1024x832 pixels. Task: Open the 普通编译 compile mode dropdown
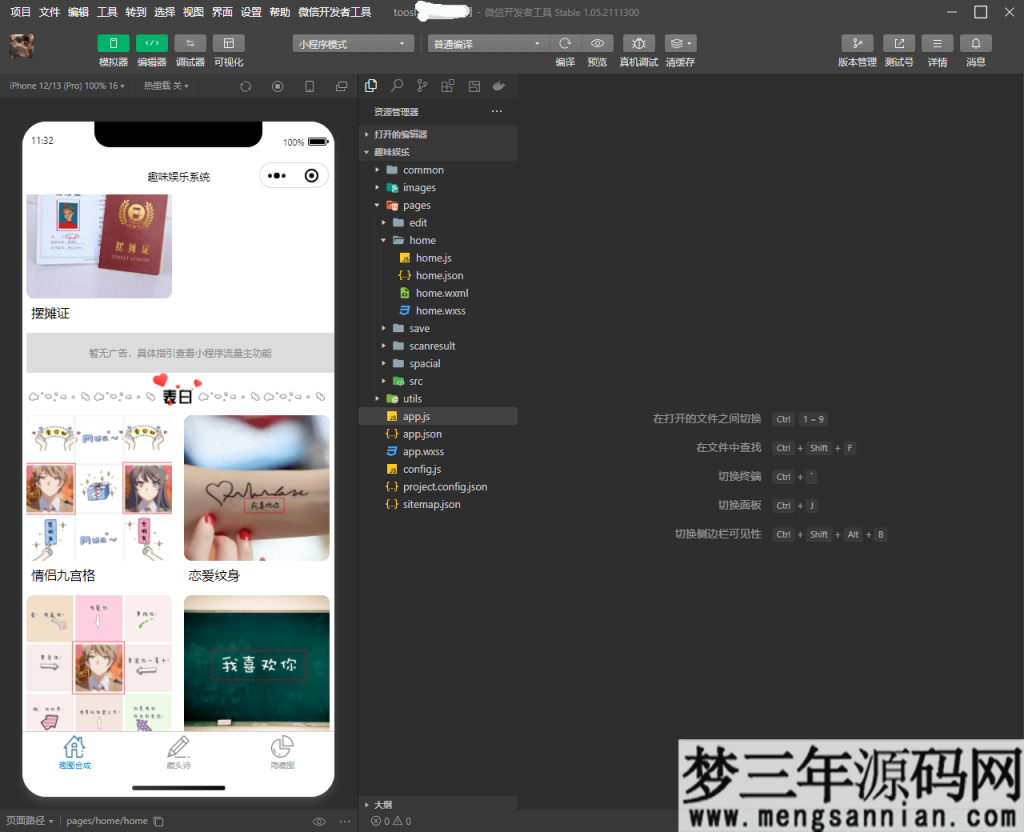click(487, 43)
